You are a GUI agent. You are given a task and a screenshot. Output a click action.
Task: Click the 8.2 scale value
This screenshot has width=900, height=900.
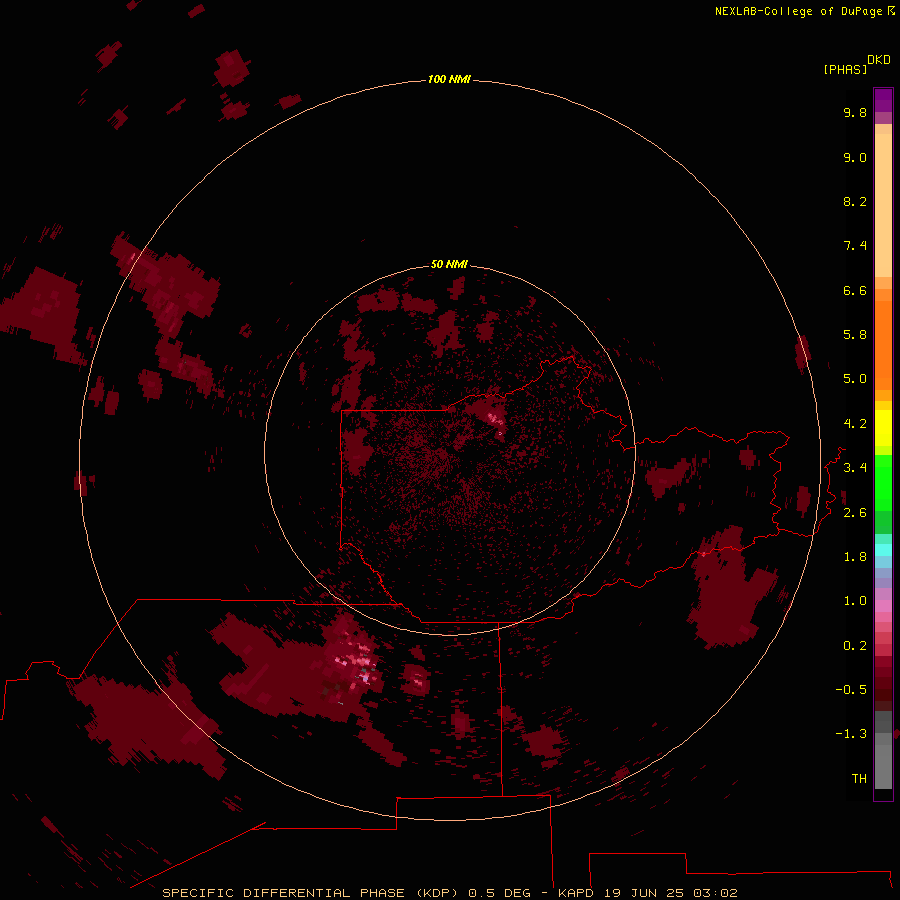pyautogui.click(x=855, y=201)
